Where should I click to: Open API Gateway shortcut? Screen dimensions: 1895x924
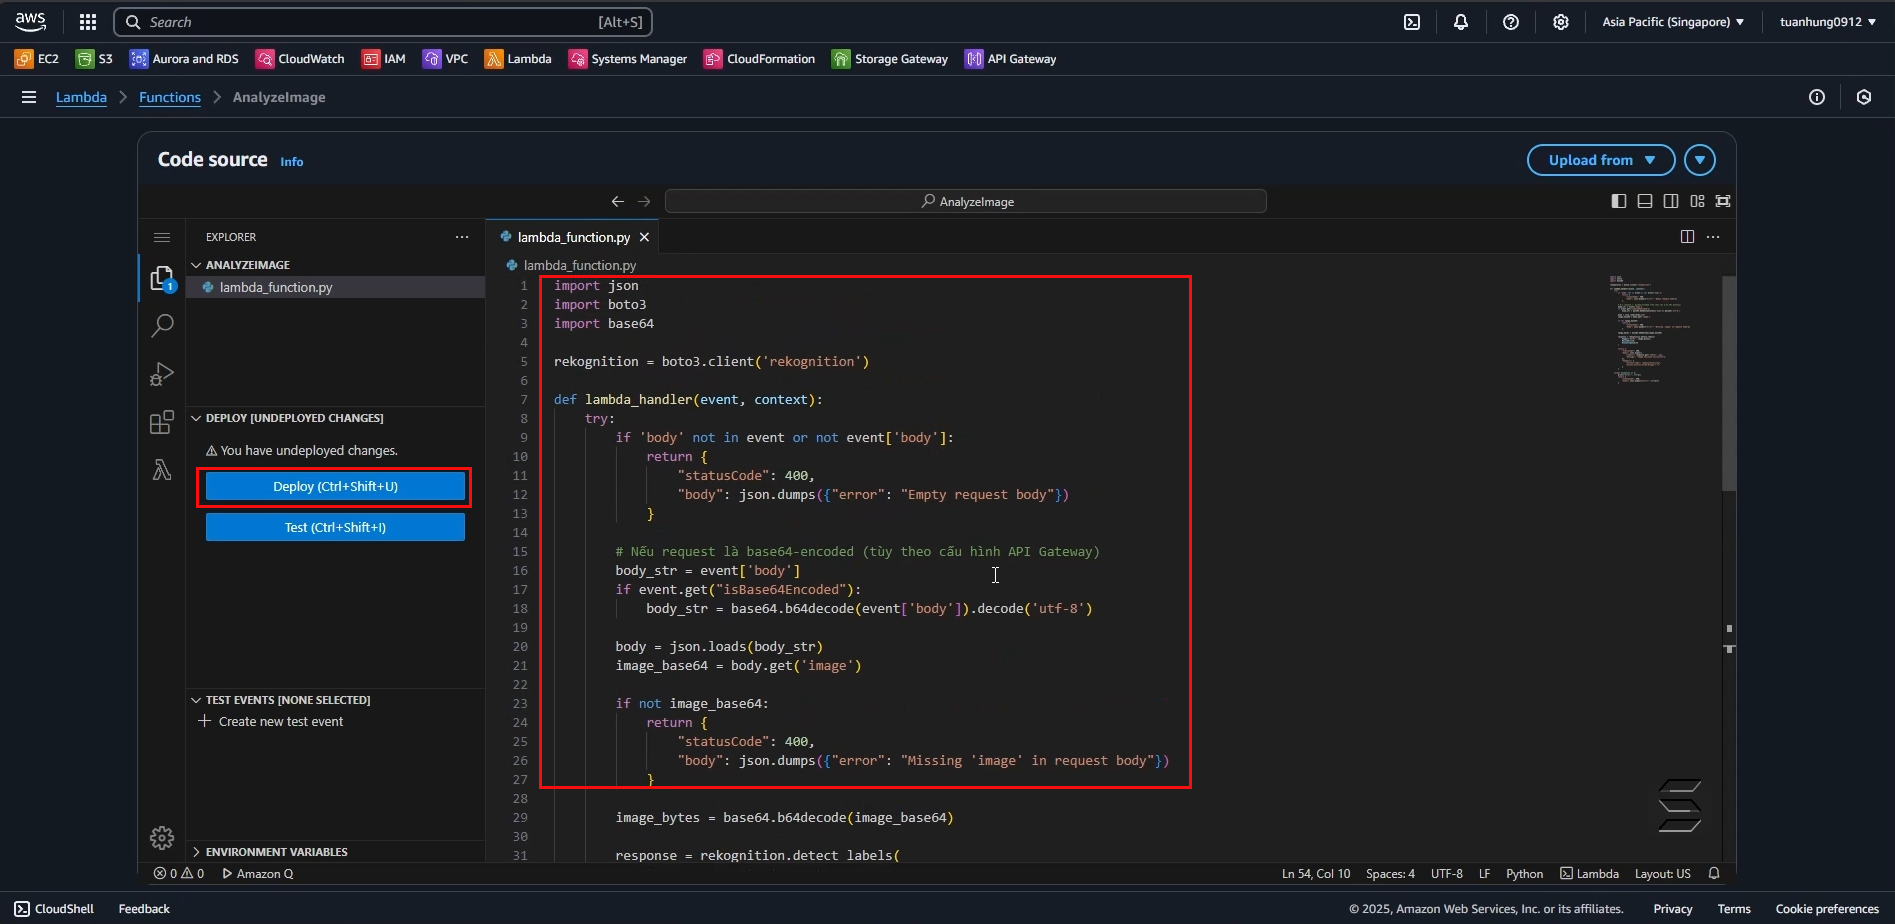coord(1011,59)
